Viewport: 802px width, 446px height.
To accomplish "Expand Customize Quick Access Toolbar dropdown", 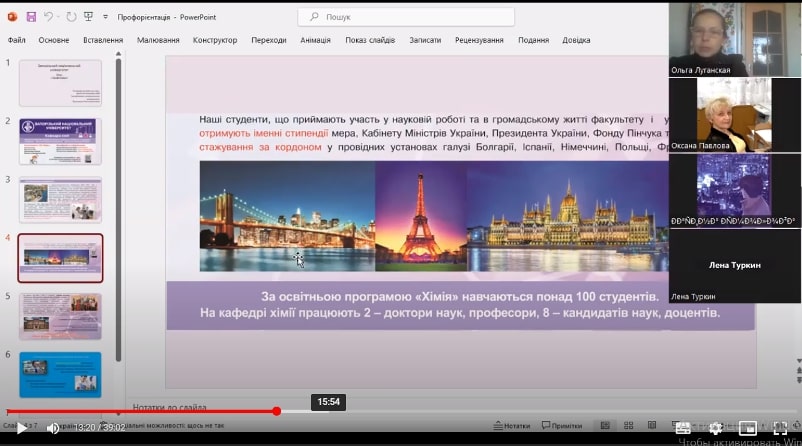I will (105, 17).
